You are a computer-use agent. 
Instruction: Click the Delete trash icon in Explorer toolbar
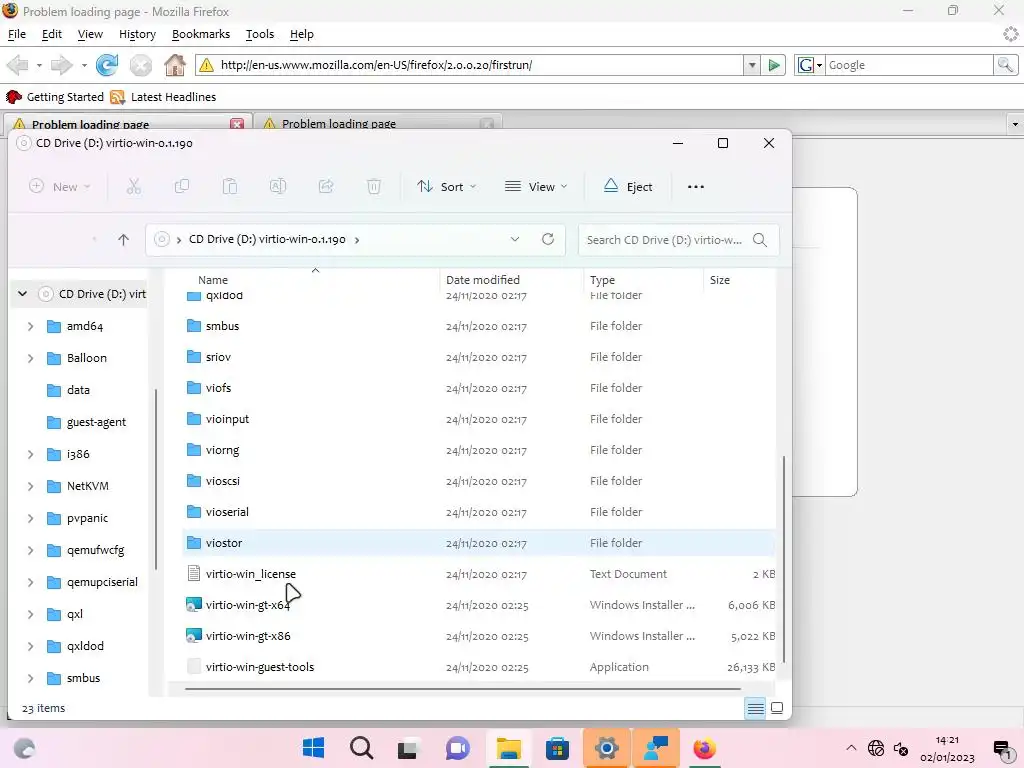tap(374, 187)
